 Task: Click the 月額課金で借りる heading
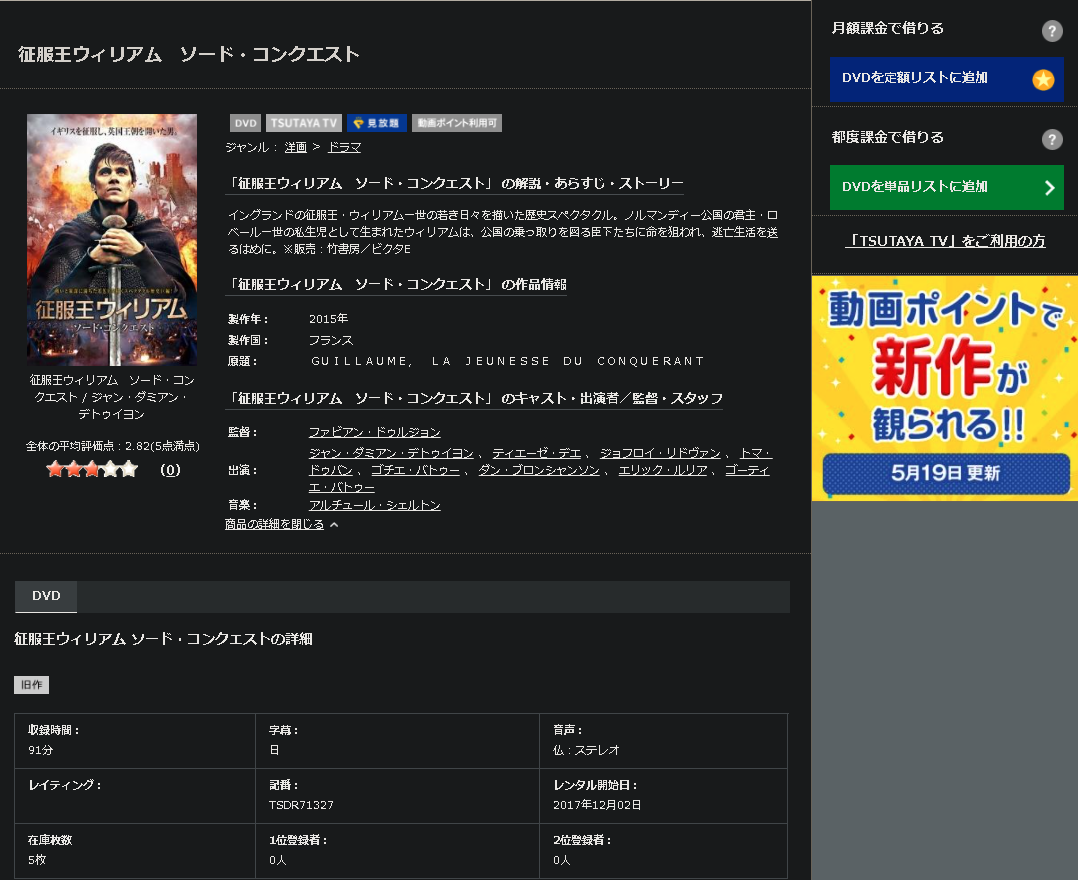[x=888, y=28]
